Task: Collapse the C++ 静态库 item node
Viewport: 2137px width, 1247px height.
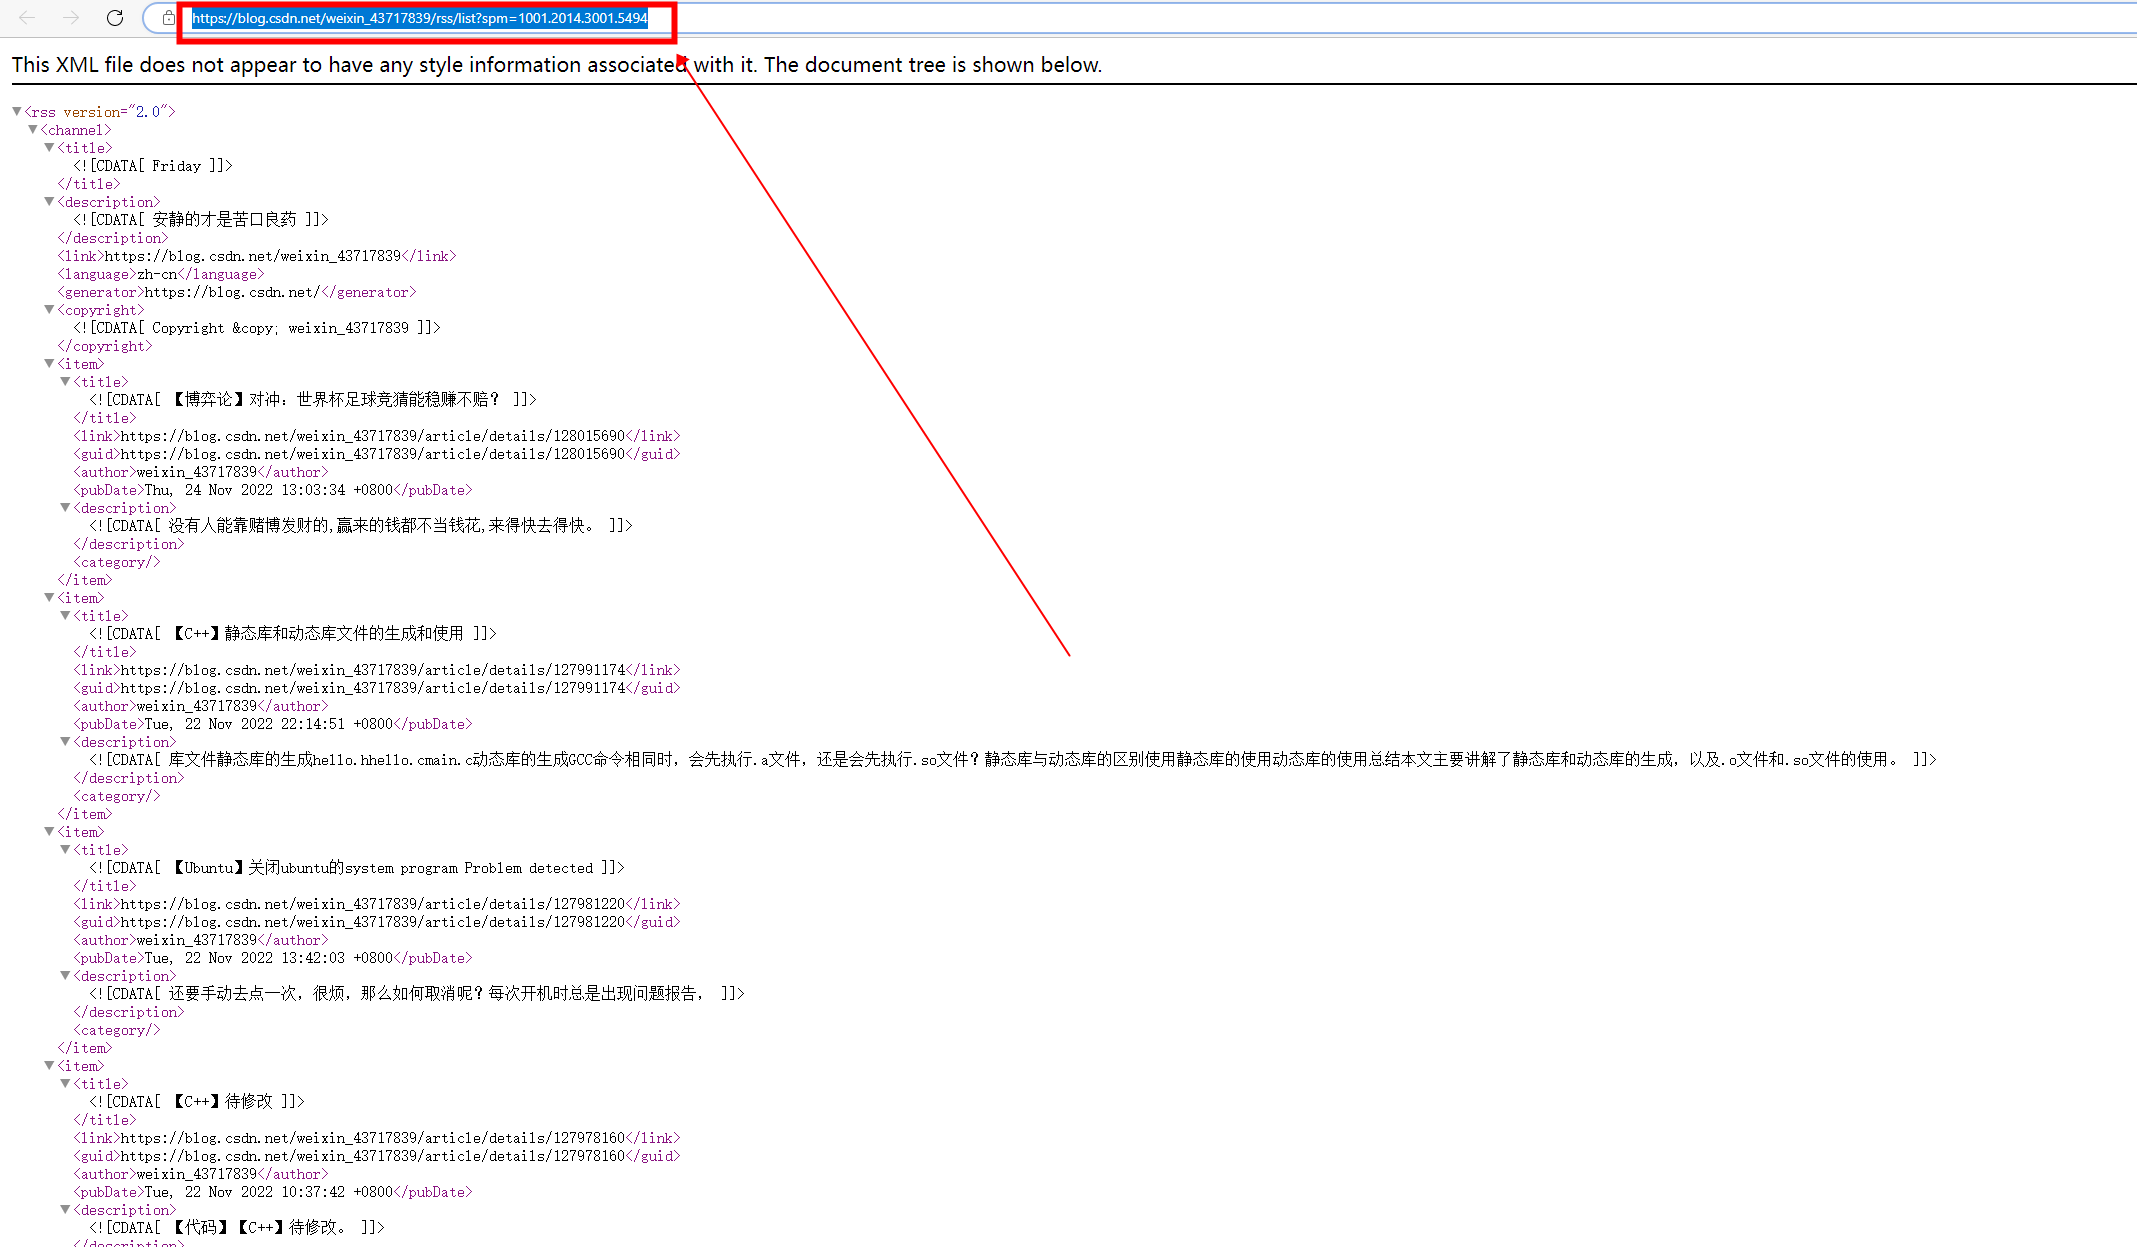Action: tap(49, 597)
